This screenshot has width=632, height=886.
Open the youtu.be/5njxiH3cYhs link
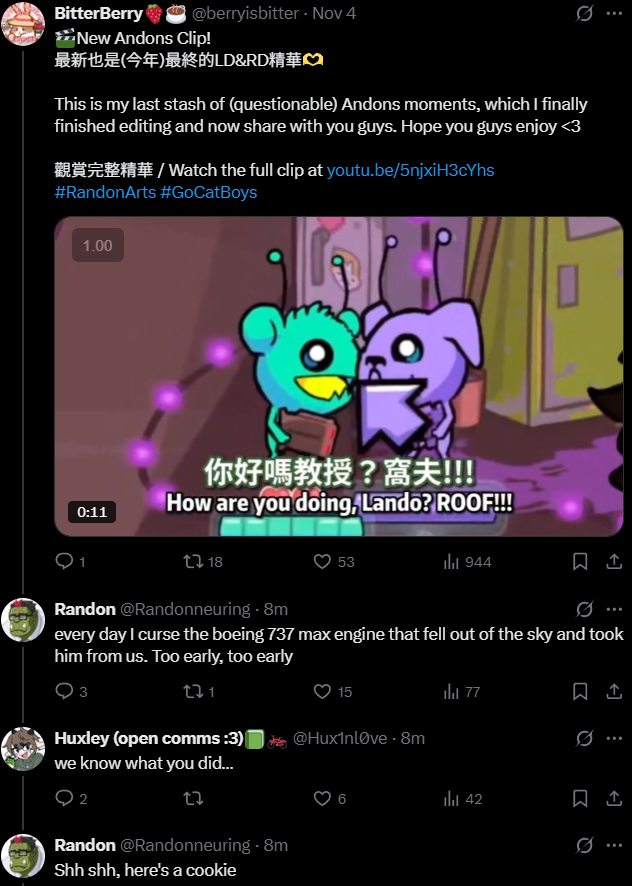click(x=410, y=170)
